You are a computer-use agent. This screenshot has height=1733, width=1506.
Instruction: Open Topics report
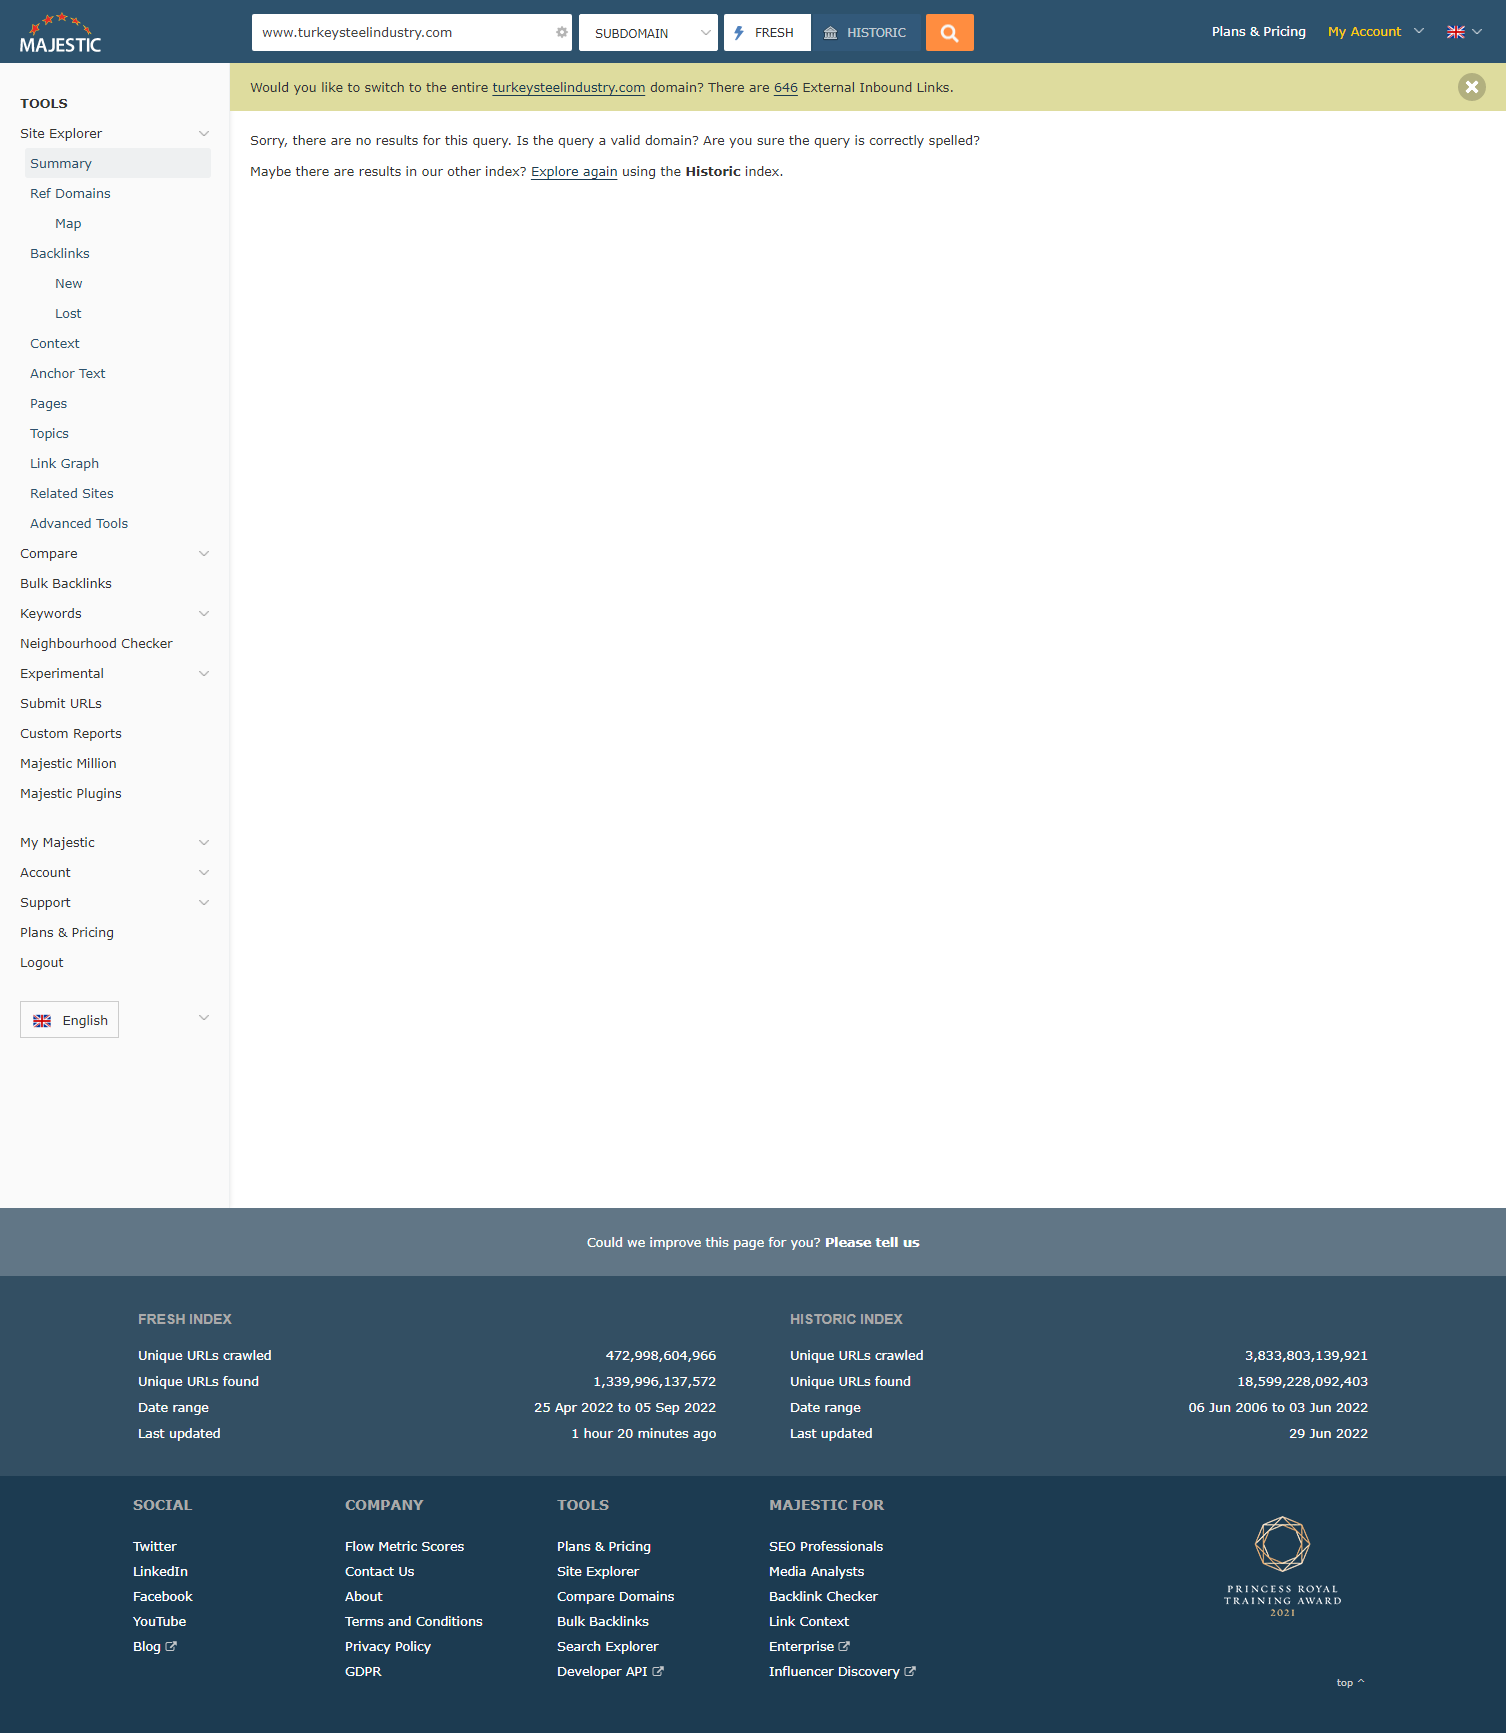[x=50, y=434]
